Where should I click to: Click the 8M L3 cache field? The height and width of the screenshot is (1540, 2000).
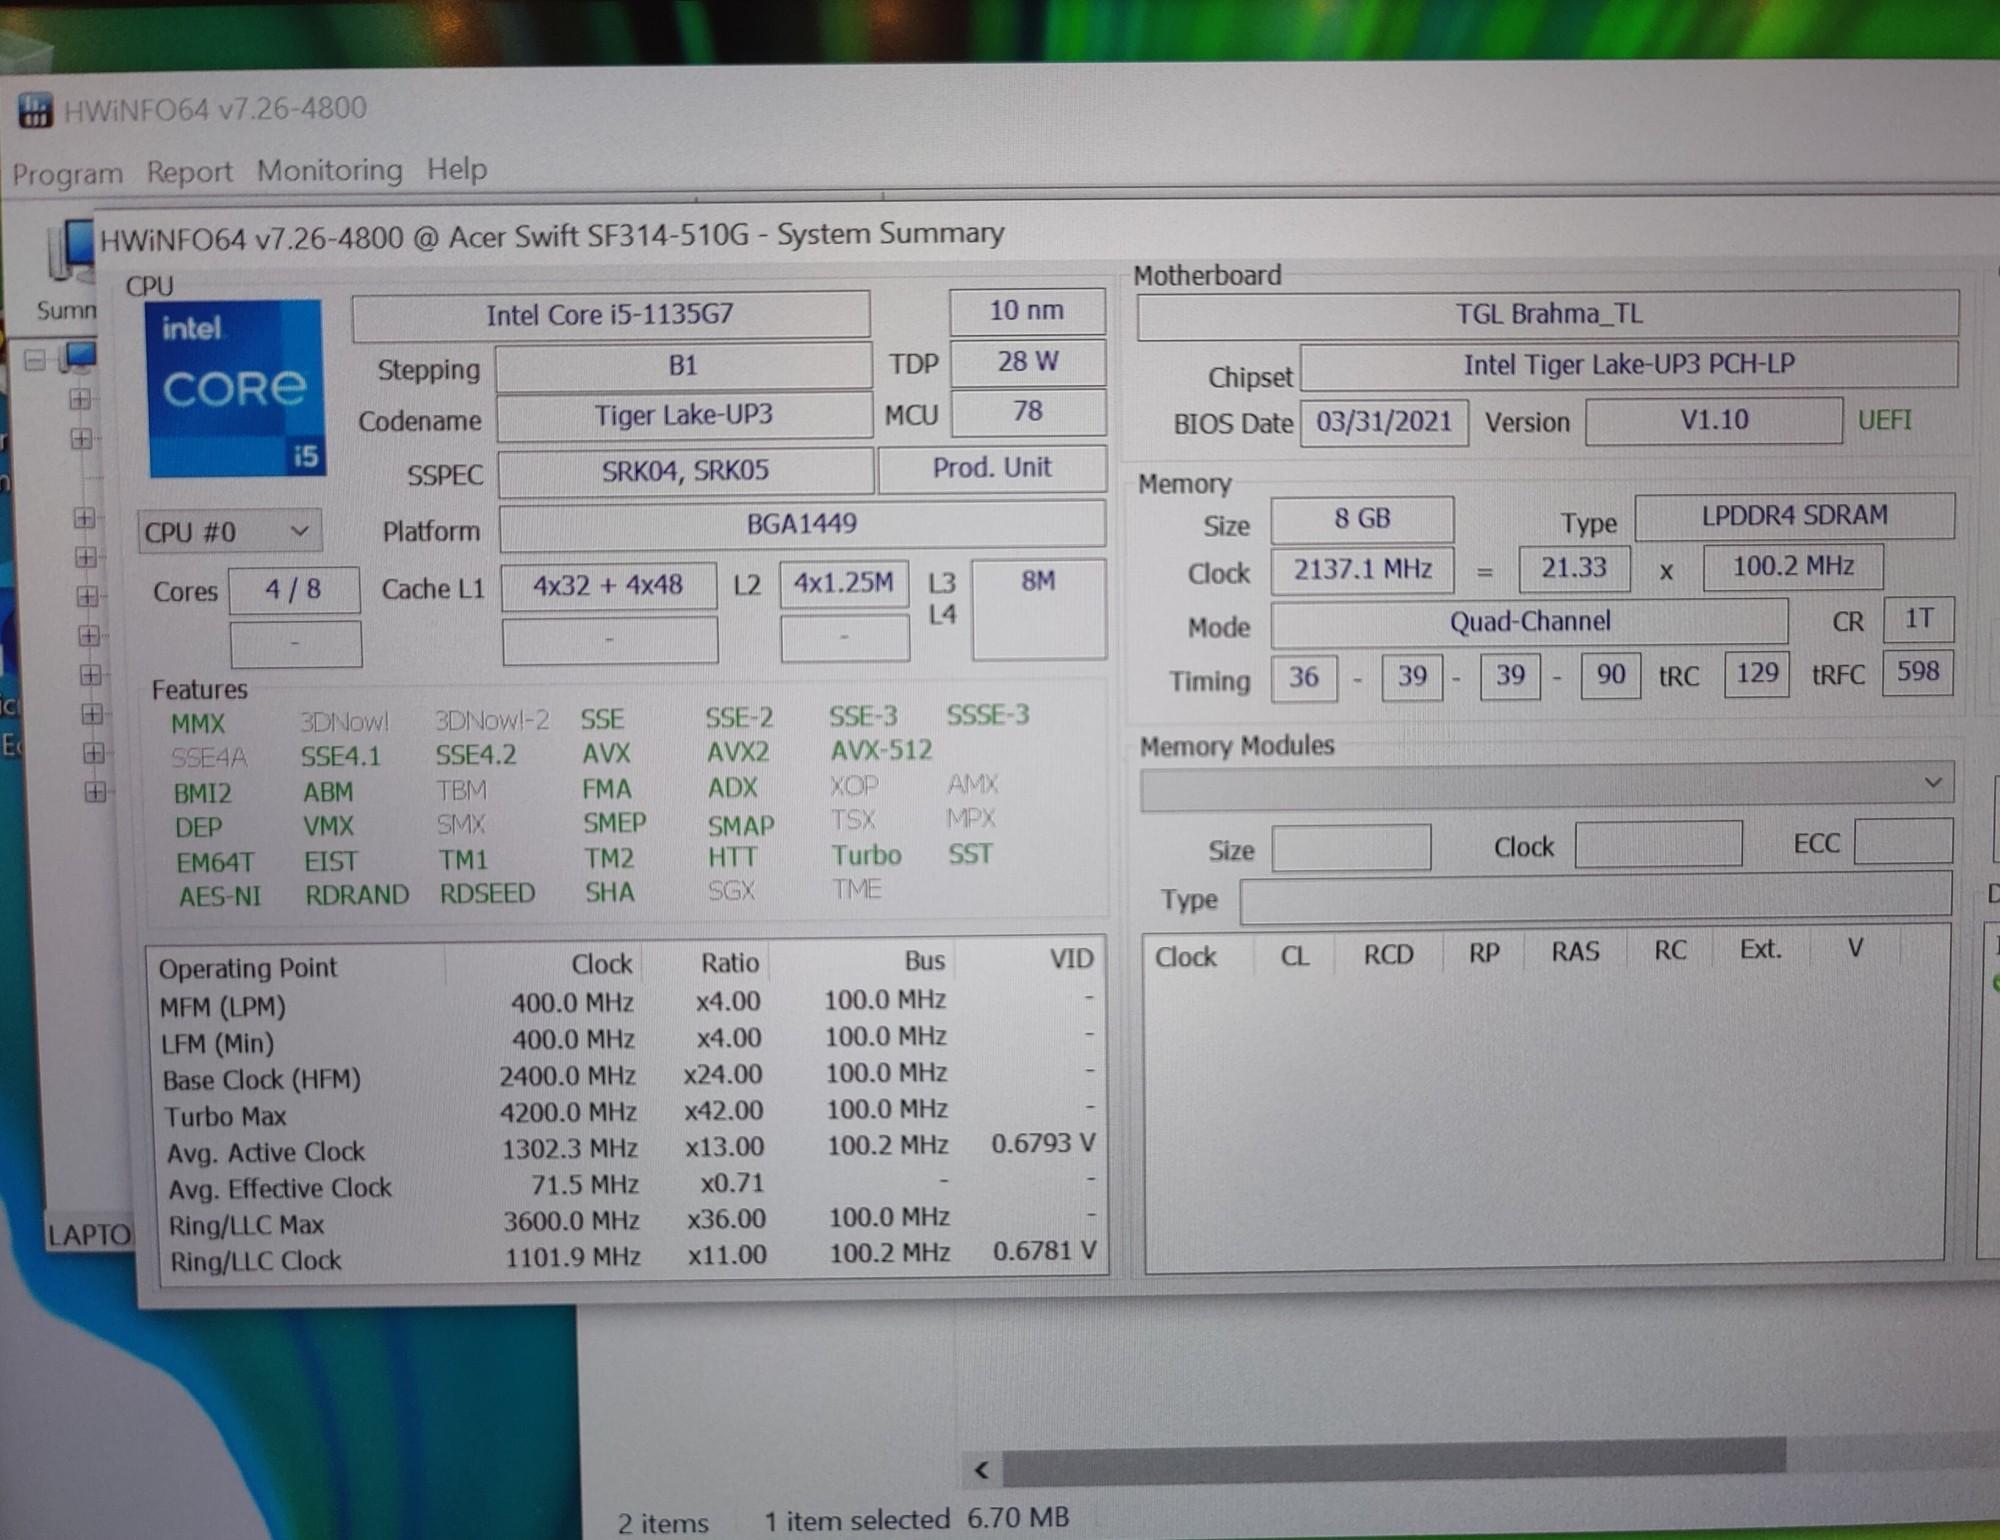[1039, 609]
